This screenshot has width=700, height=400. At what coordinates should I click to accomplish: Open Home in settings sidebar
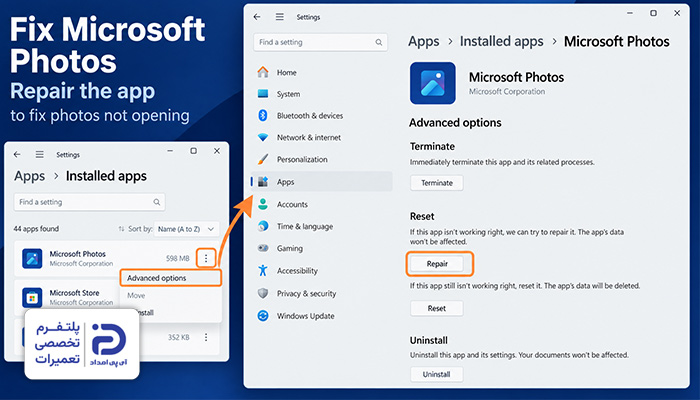pyautogui.click(x=287, y=72)
